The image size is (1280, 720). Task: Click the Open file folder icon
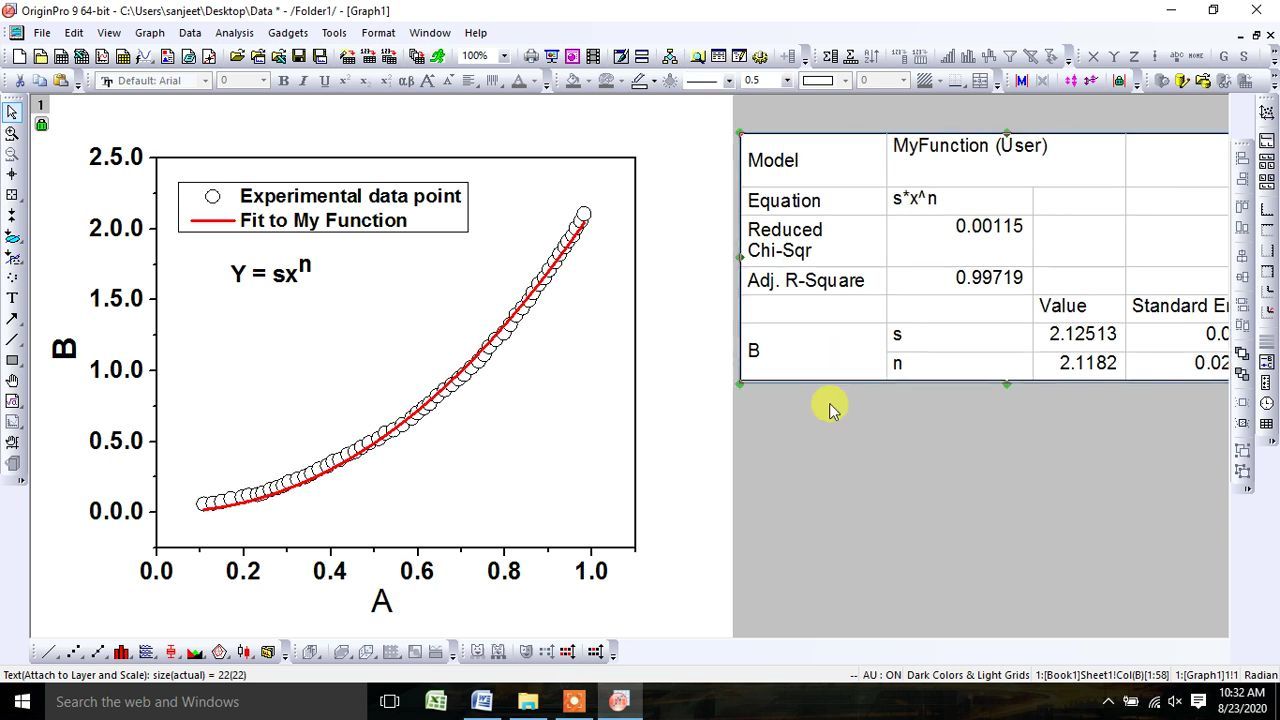coord(238,56)
